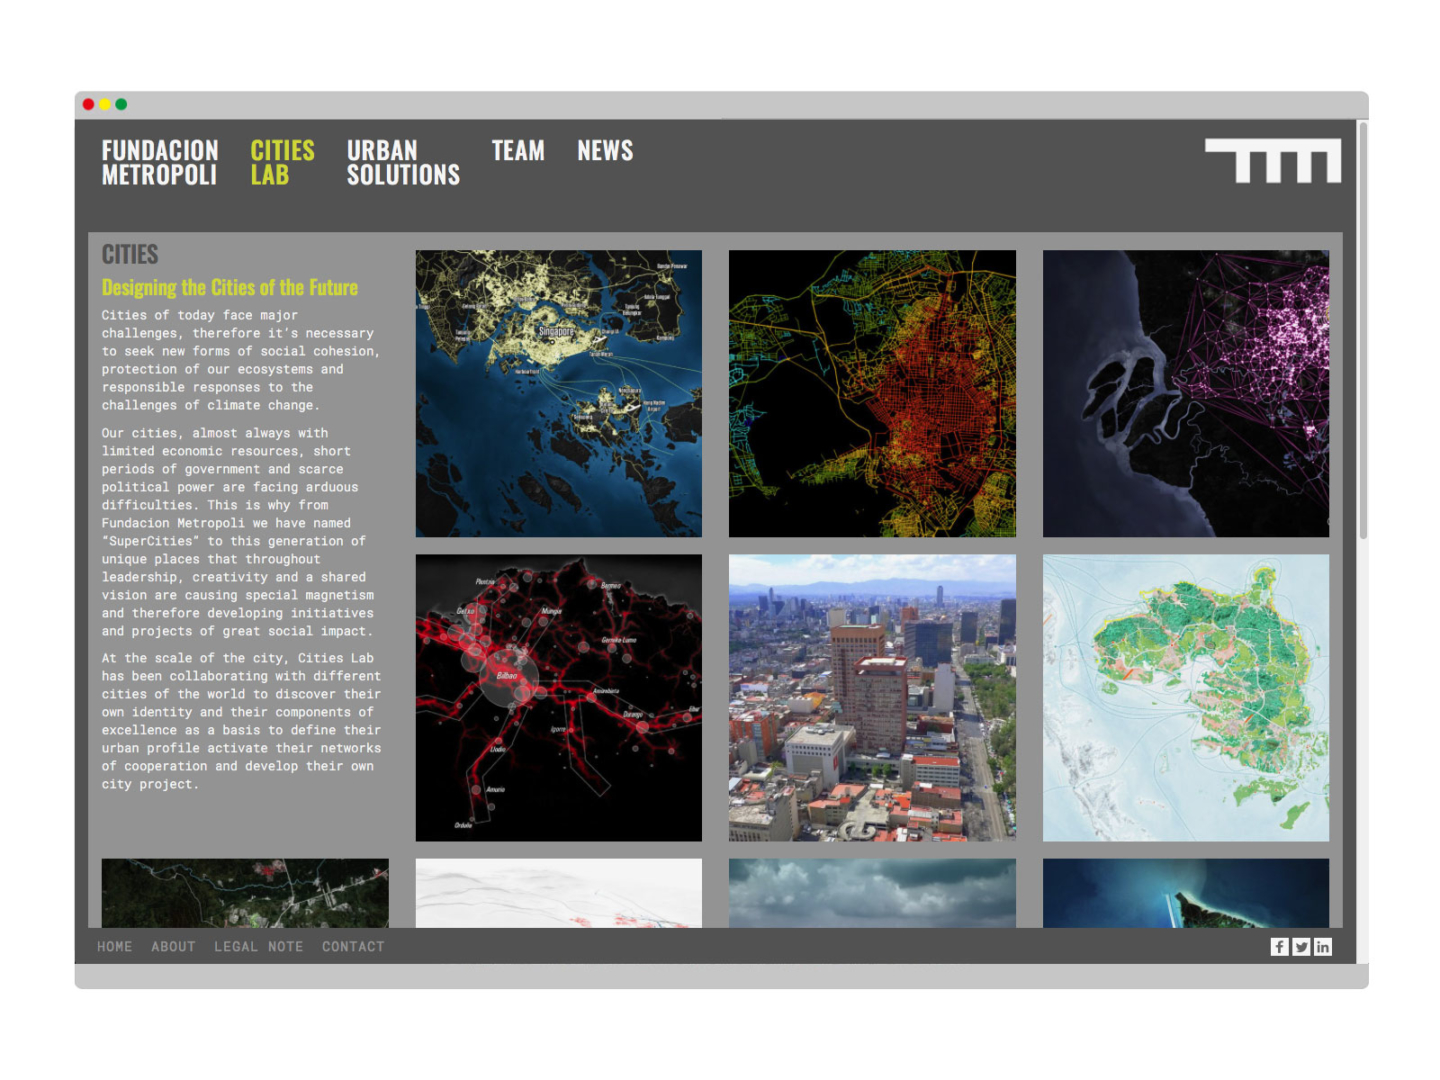Follow the Home footer link
This screenshot has width=1440, height=1080.
click(115, 947)
